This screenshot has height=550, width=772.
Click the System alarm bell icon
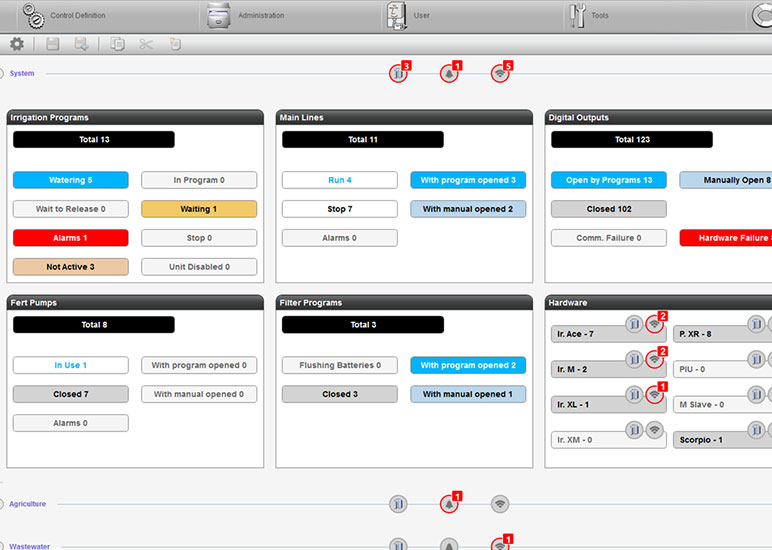tap(449, 73)
